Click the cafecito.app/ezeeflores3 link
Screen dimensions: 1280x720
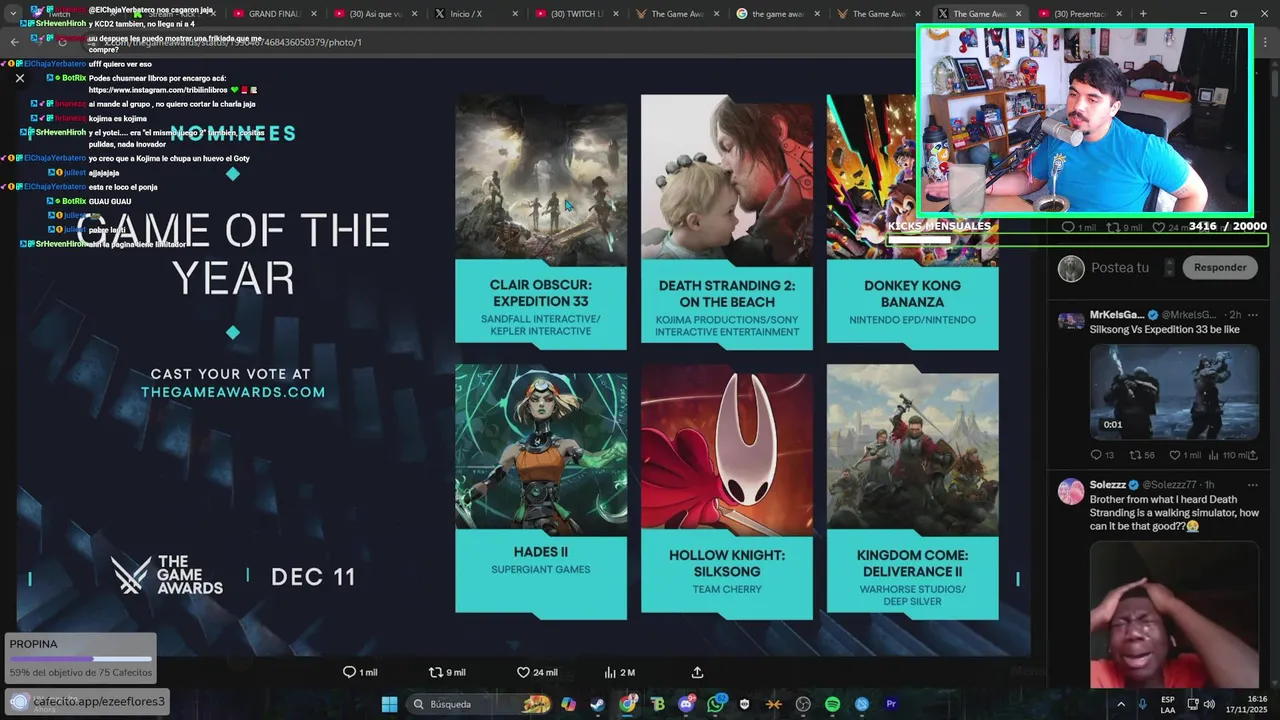pos(98,701)
